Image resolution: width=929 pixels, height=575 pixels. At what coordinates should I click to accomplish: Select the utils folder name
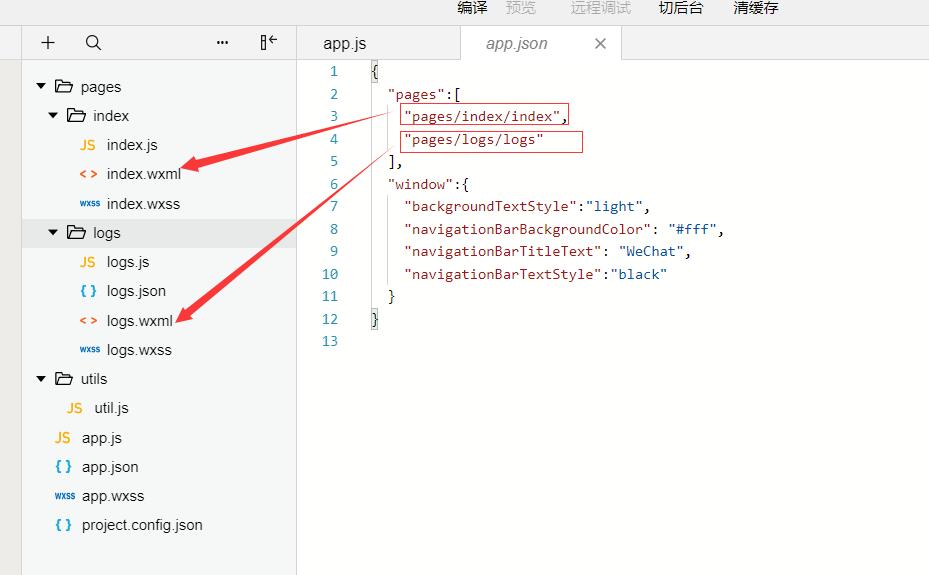94,379
